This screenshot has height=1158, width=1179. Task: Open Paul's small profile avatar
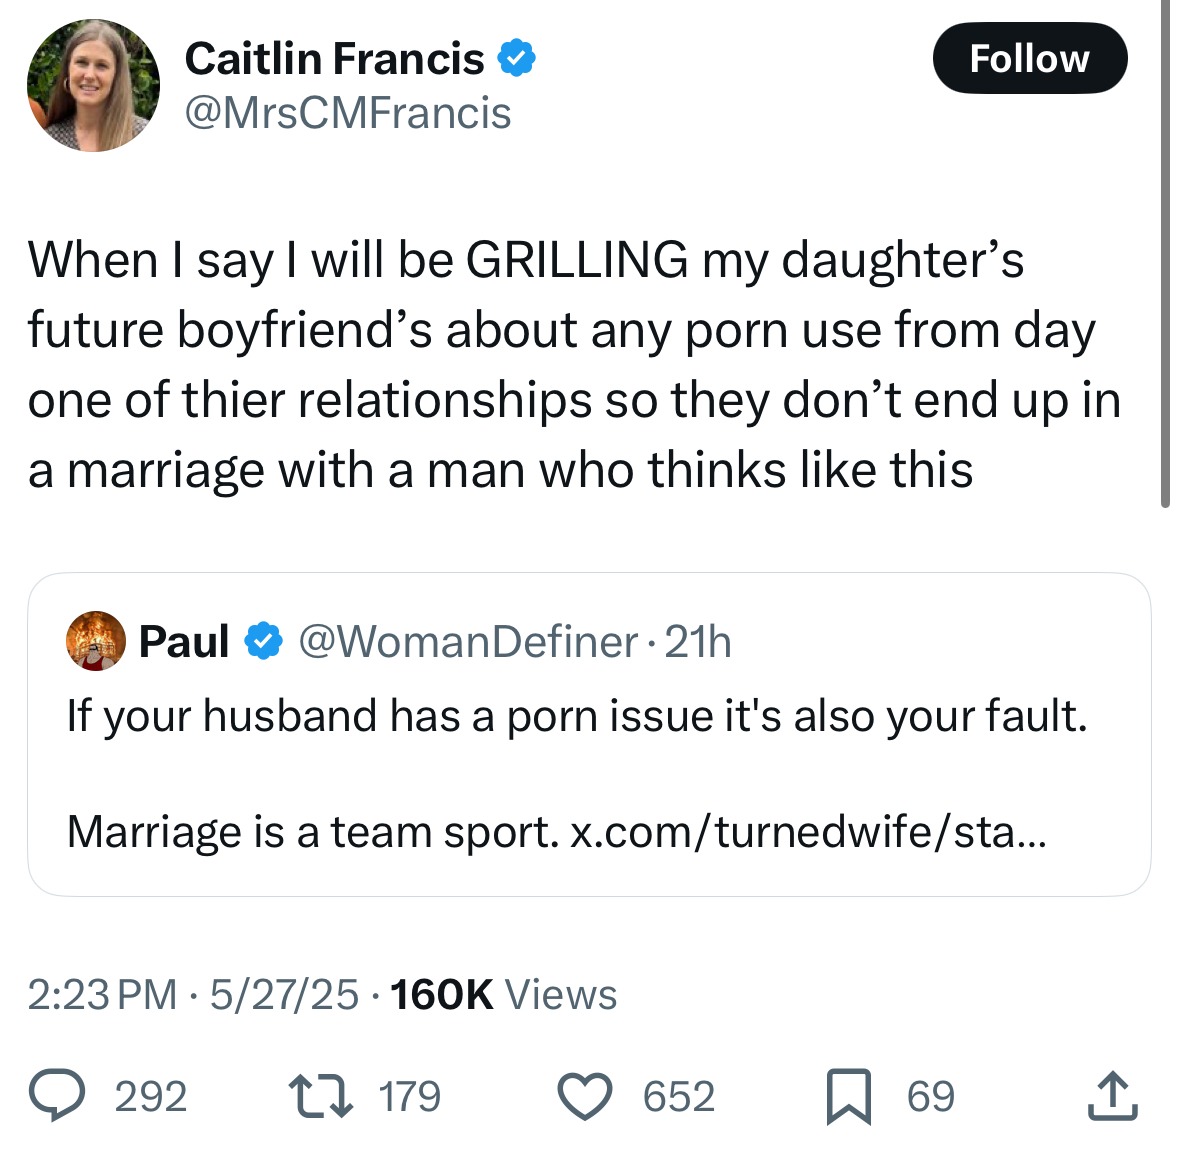pos(95,641)
